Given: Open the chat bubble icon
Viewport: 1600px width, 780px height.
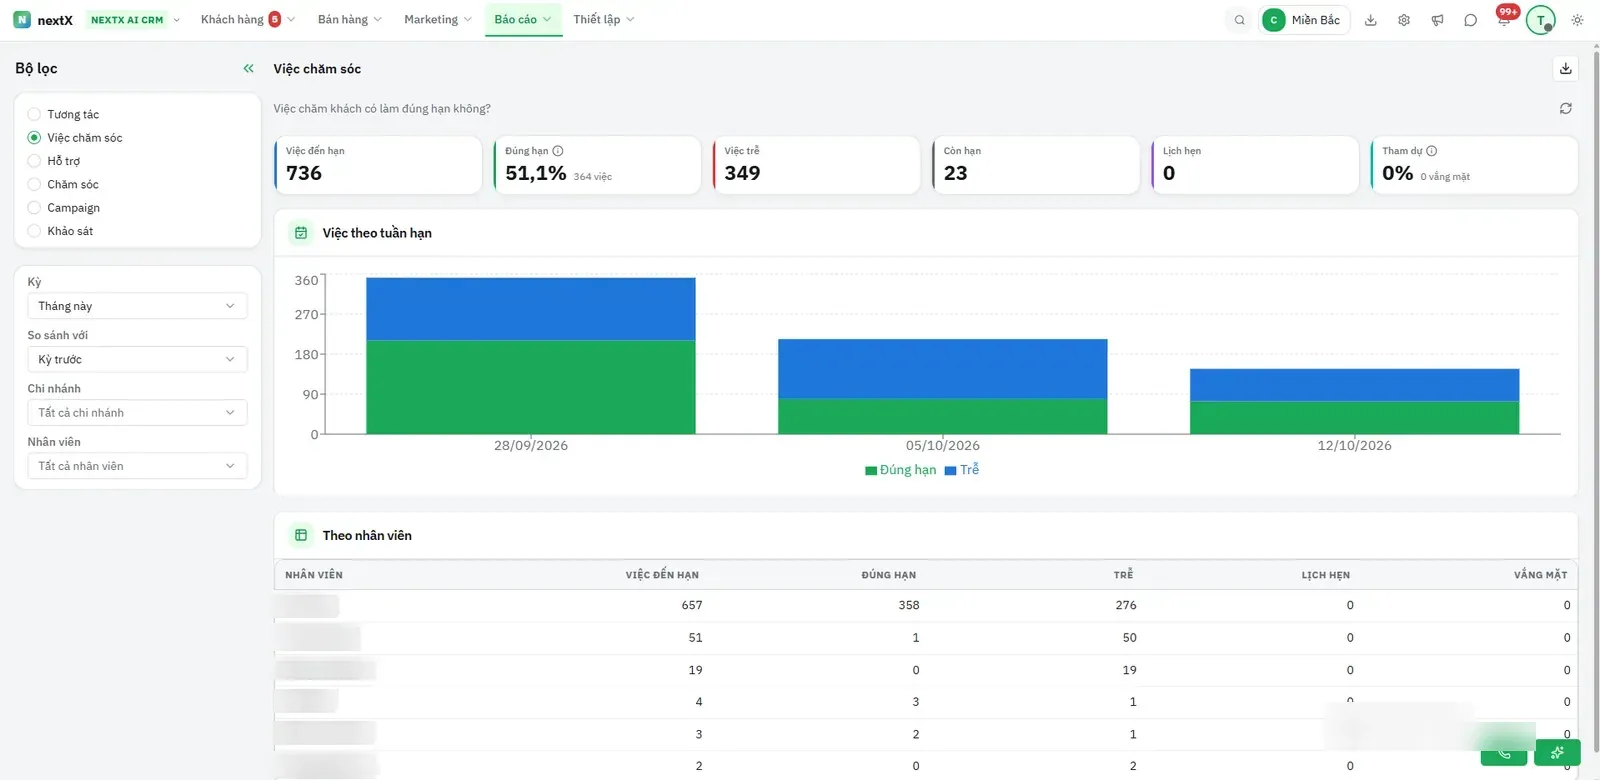Looking at the screenshot, I should coord(1470,20).
